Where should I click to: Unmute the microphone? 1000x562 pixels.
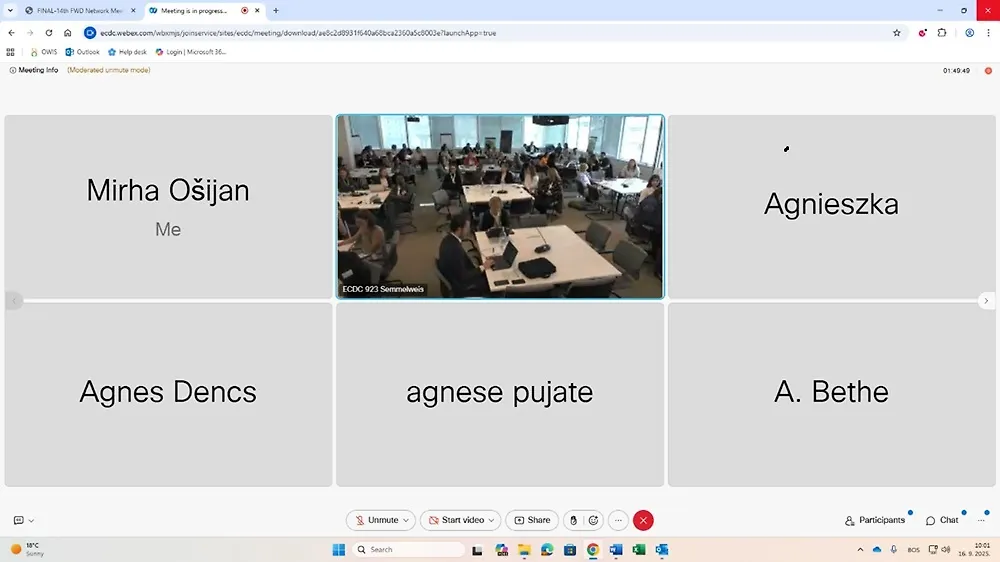click(x=376, y=520)
